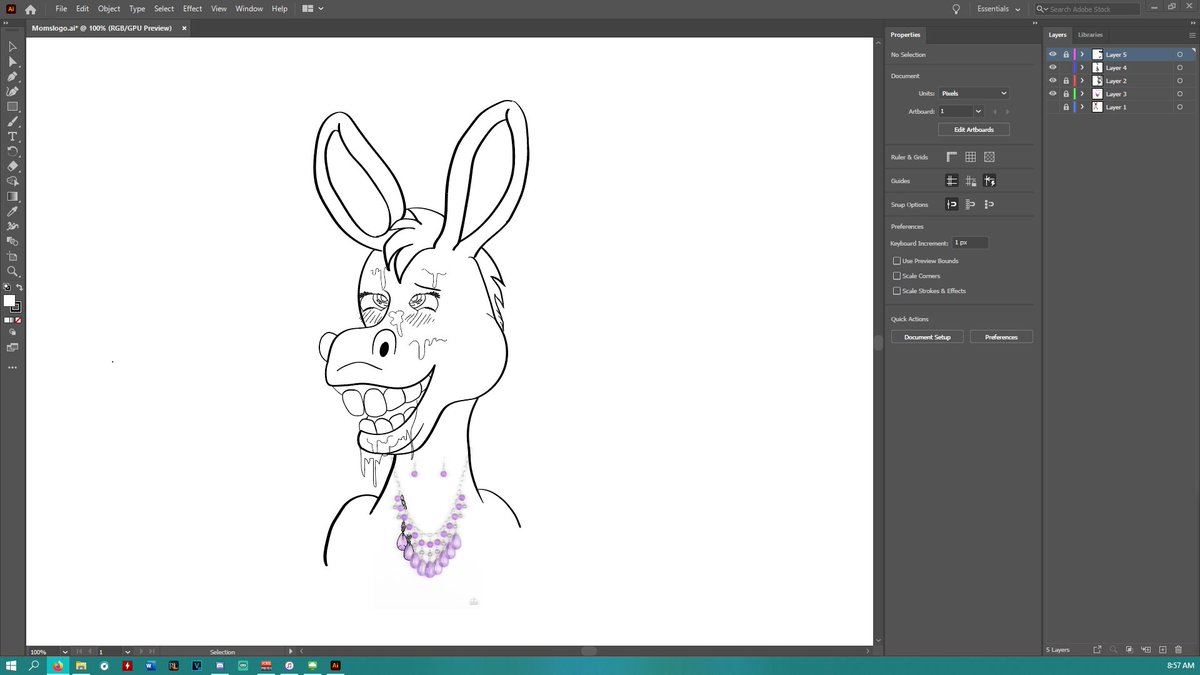
Task: Switch to the Libraries tab
Action: pos(1090,35)
